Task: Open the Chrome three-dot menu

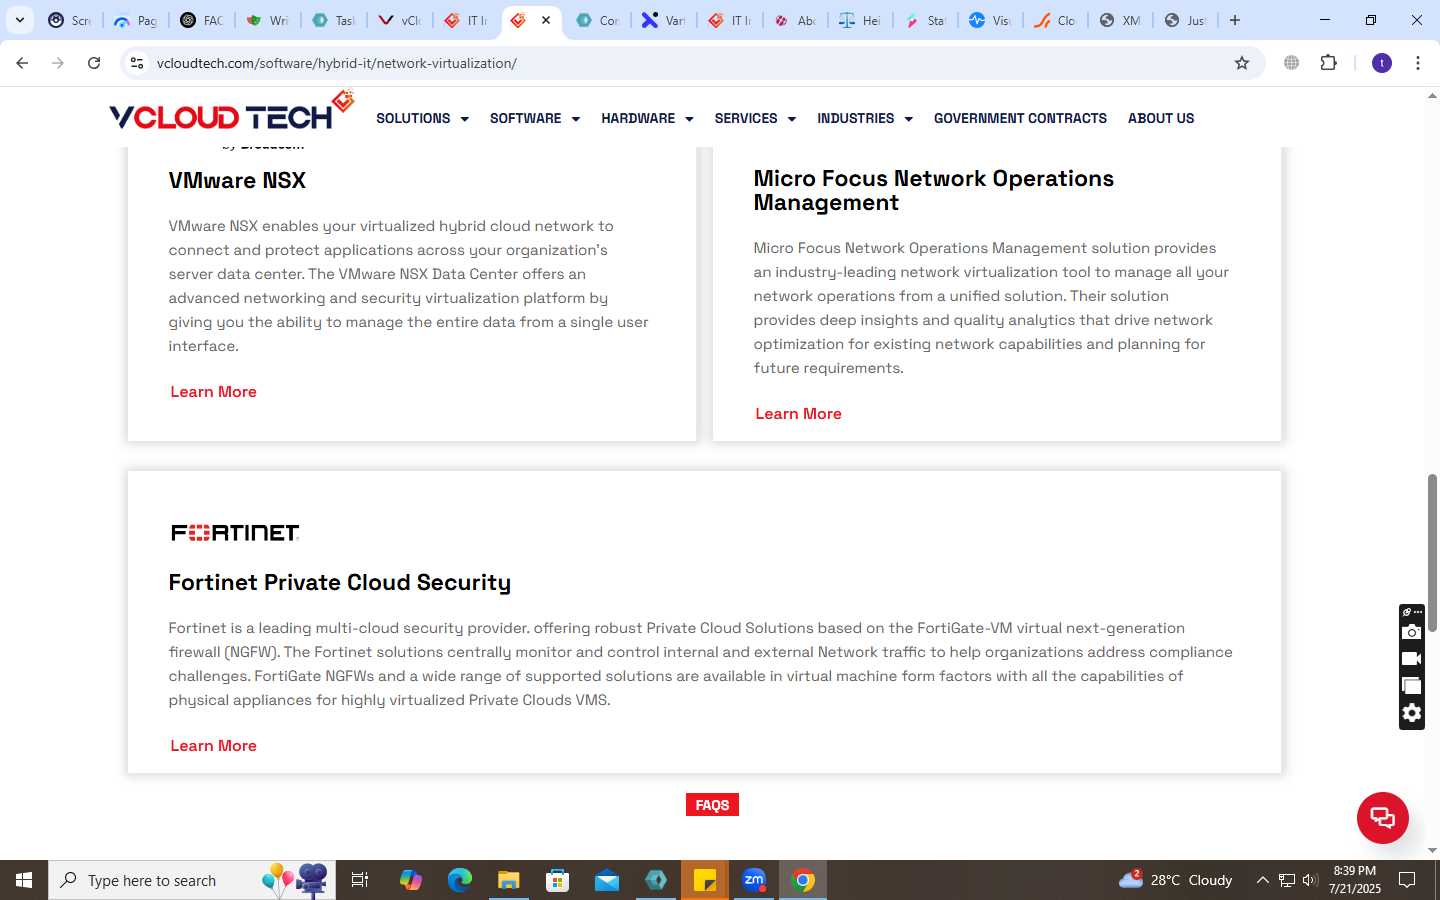Action: 1418,63
